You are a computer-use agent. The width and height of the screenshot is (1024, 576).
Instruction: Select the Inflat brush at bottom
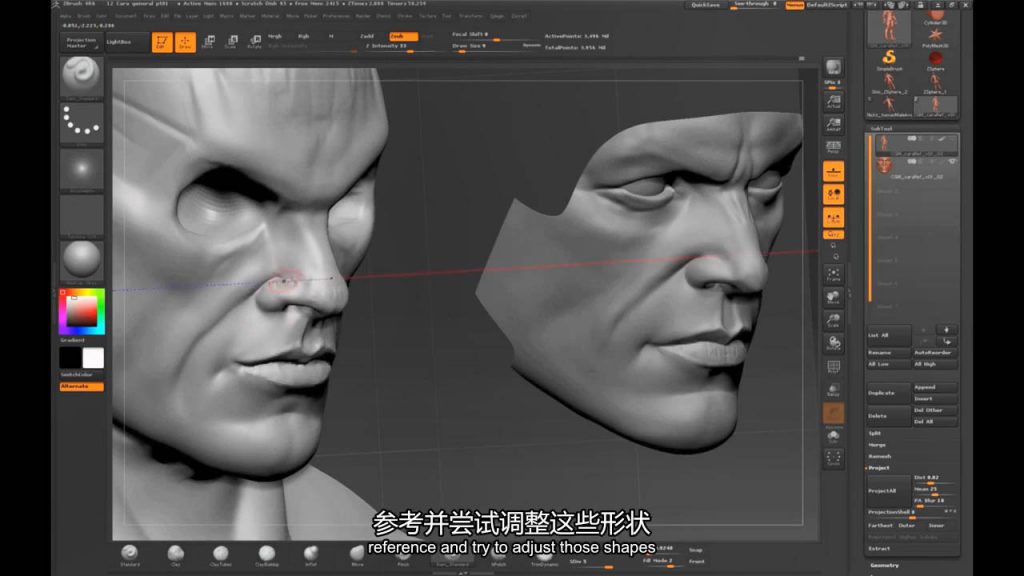click(x=312, y=555)
